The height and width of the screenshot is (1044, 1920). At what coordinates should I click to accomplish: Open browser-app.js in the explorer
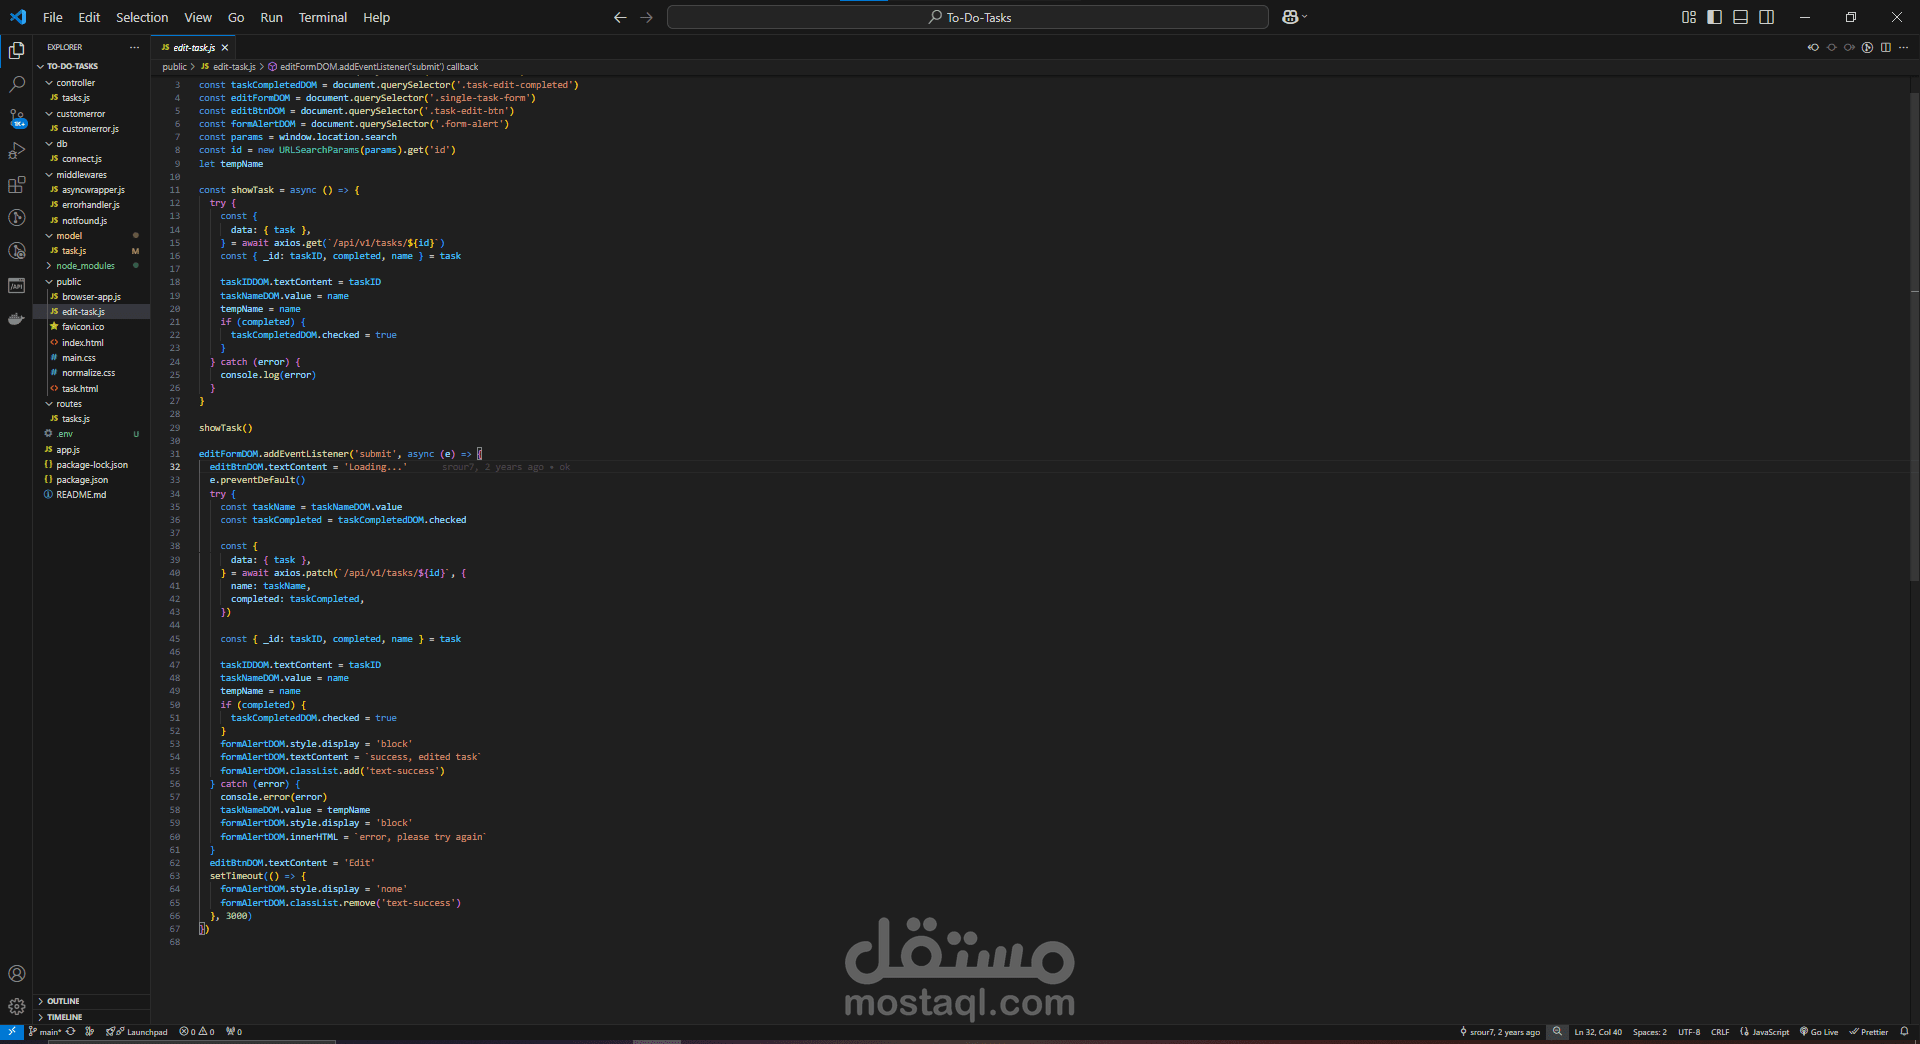91,297
